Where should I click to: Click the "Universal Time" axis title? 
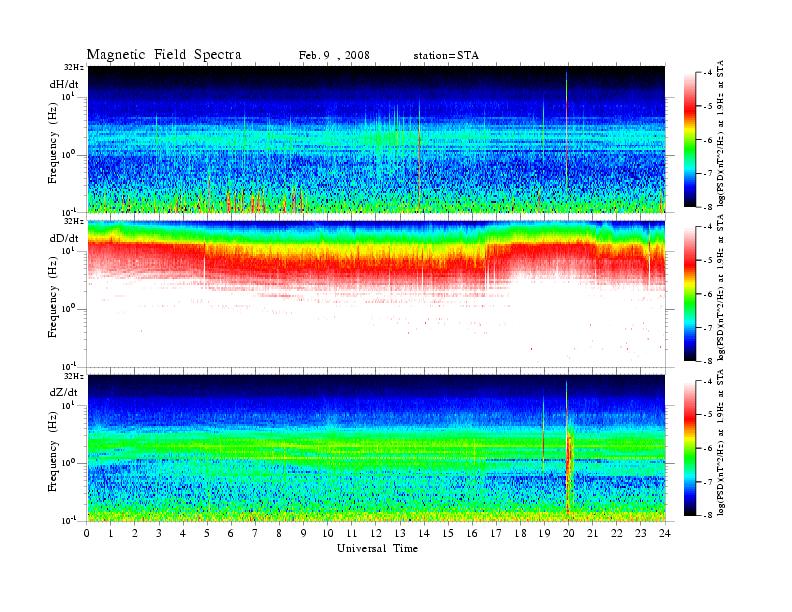(x=377, y=548)
